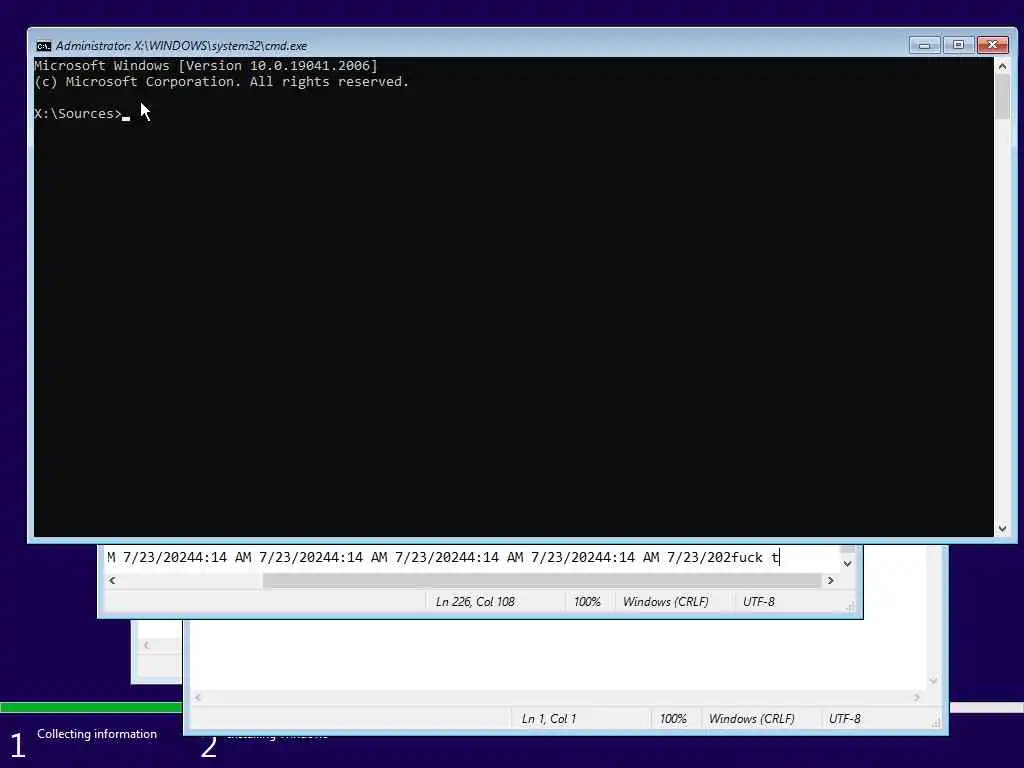Screen dimensions: 1024x768
Task: Click 'Ln 226, Col 108' status entry
Action: [475, 601]
